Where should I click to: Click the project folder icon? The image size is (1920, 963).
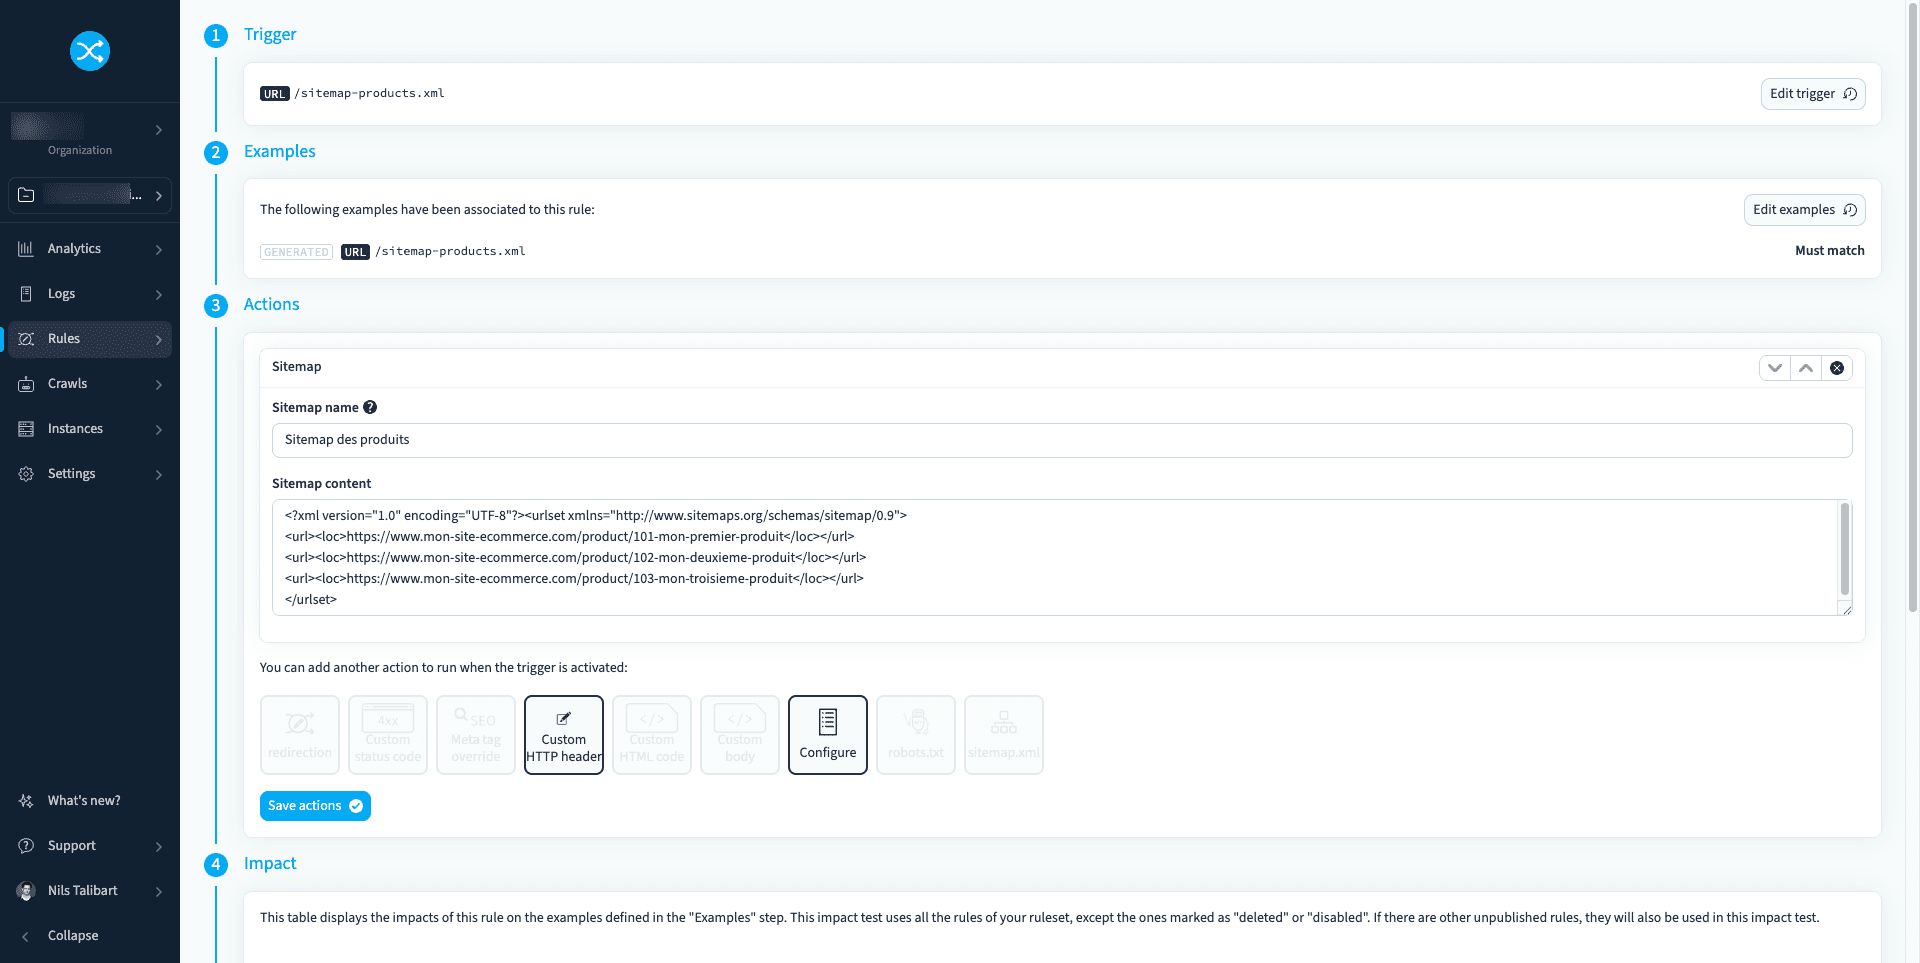point(26,195)
